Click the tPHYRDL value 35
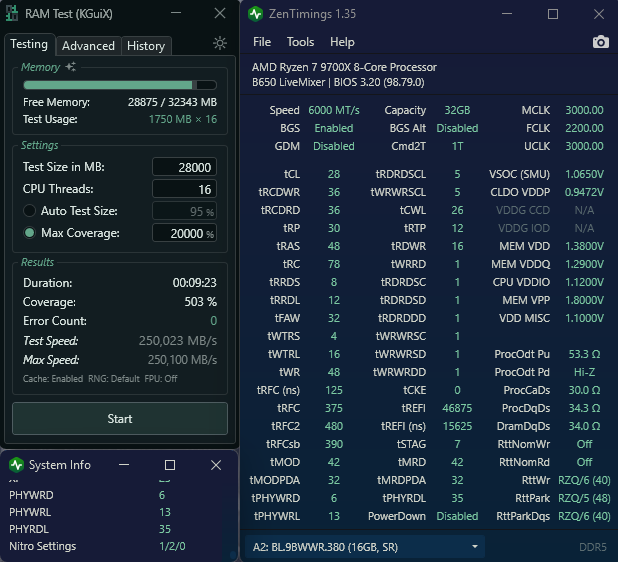Screen dimensions: 618x562 coord(457,499)
